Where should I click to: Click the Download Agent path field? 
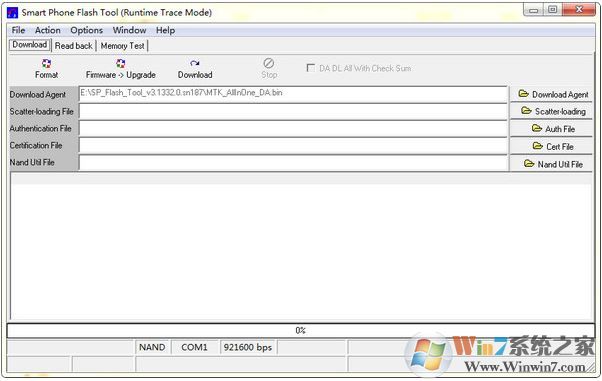point(293,94)
